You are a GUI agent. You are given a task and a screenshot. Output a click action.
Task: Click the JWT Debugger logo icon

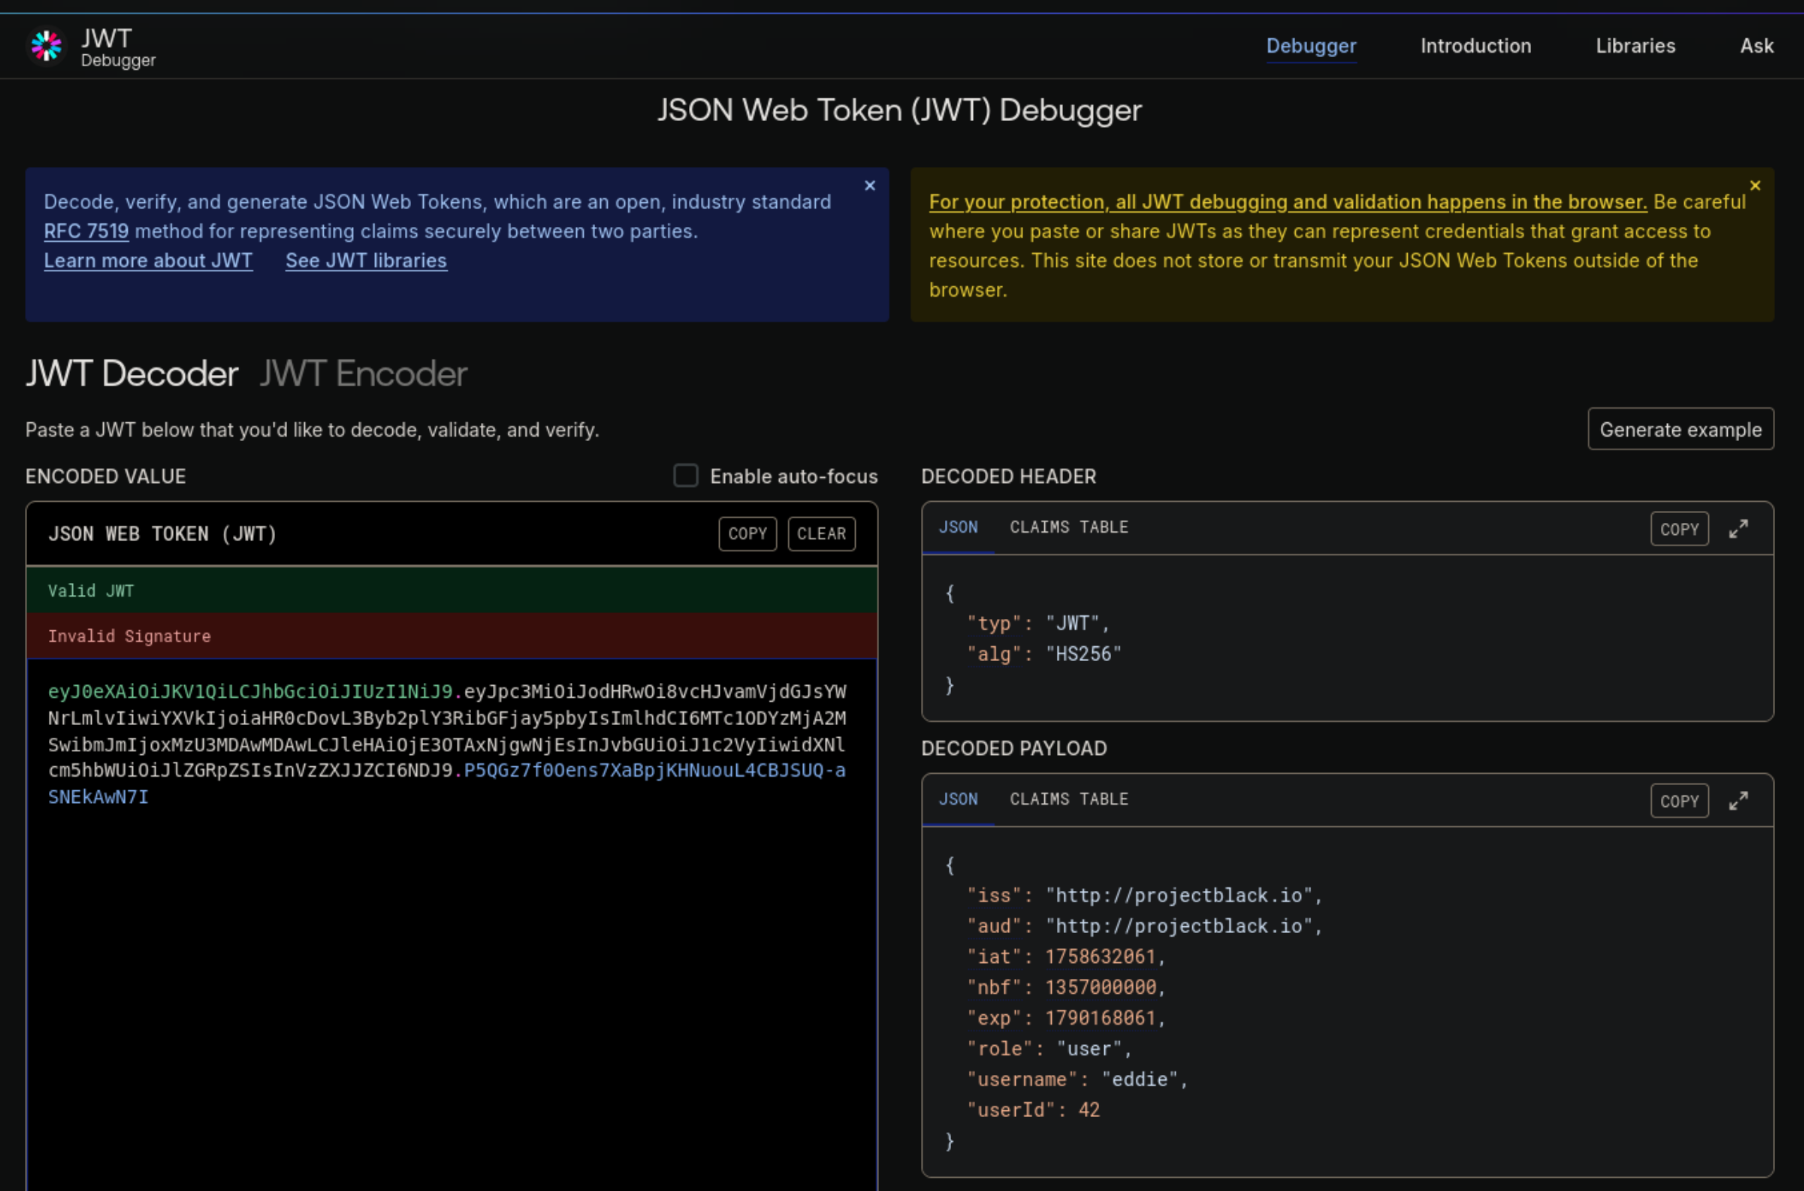click(x=46, y=46)
